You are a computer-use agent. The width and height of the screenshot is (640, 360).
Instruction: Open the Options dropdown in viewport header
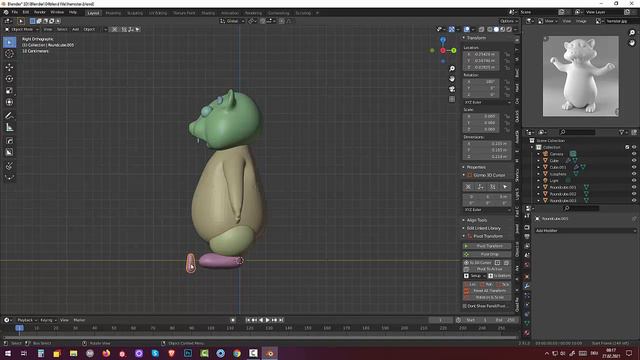(x=509, y=21)
